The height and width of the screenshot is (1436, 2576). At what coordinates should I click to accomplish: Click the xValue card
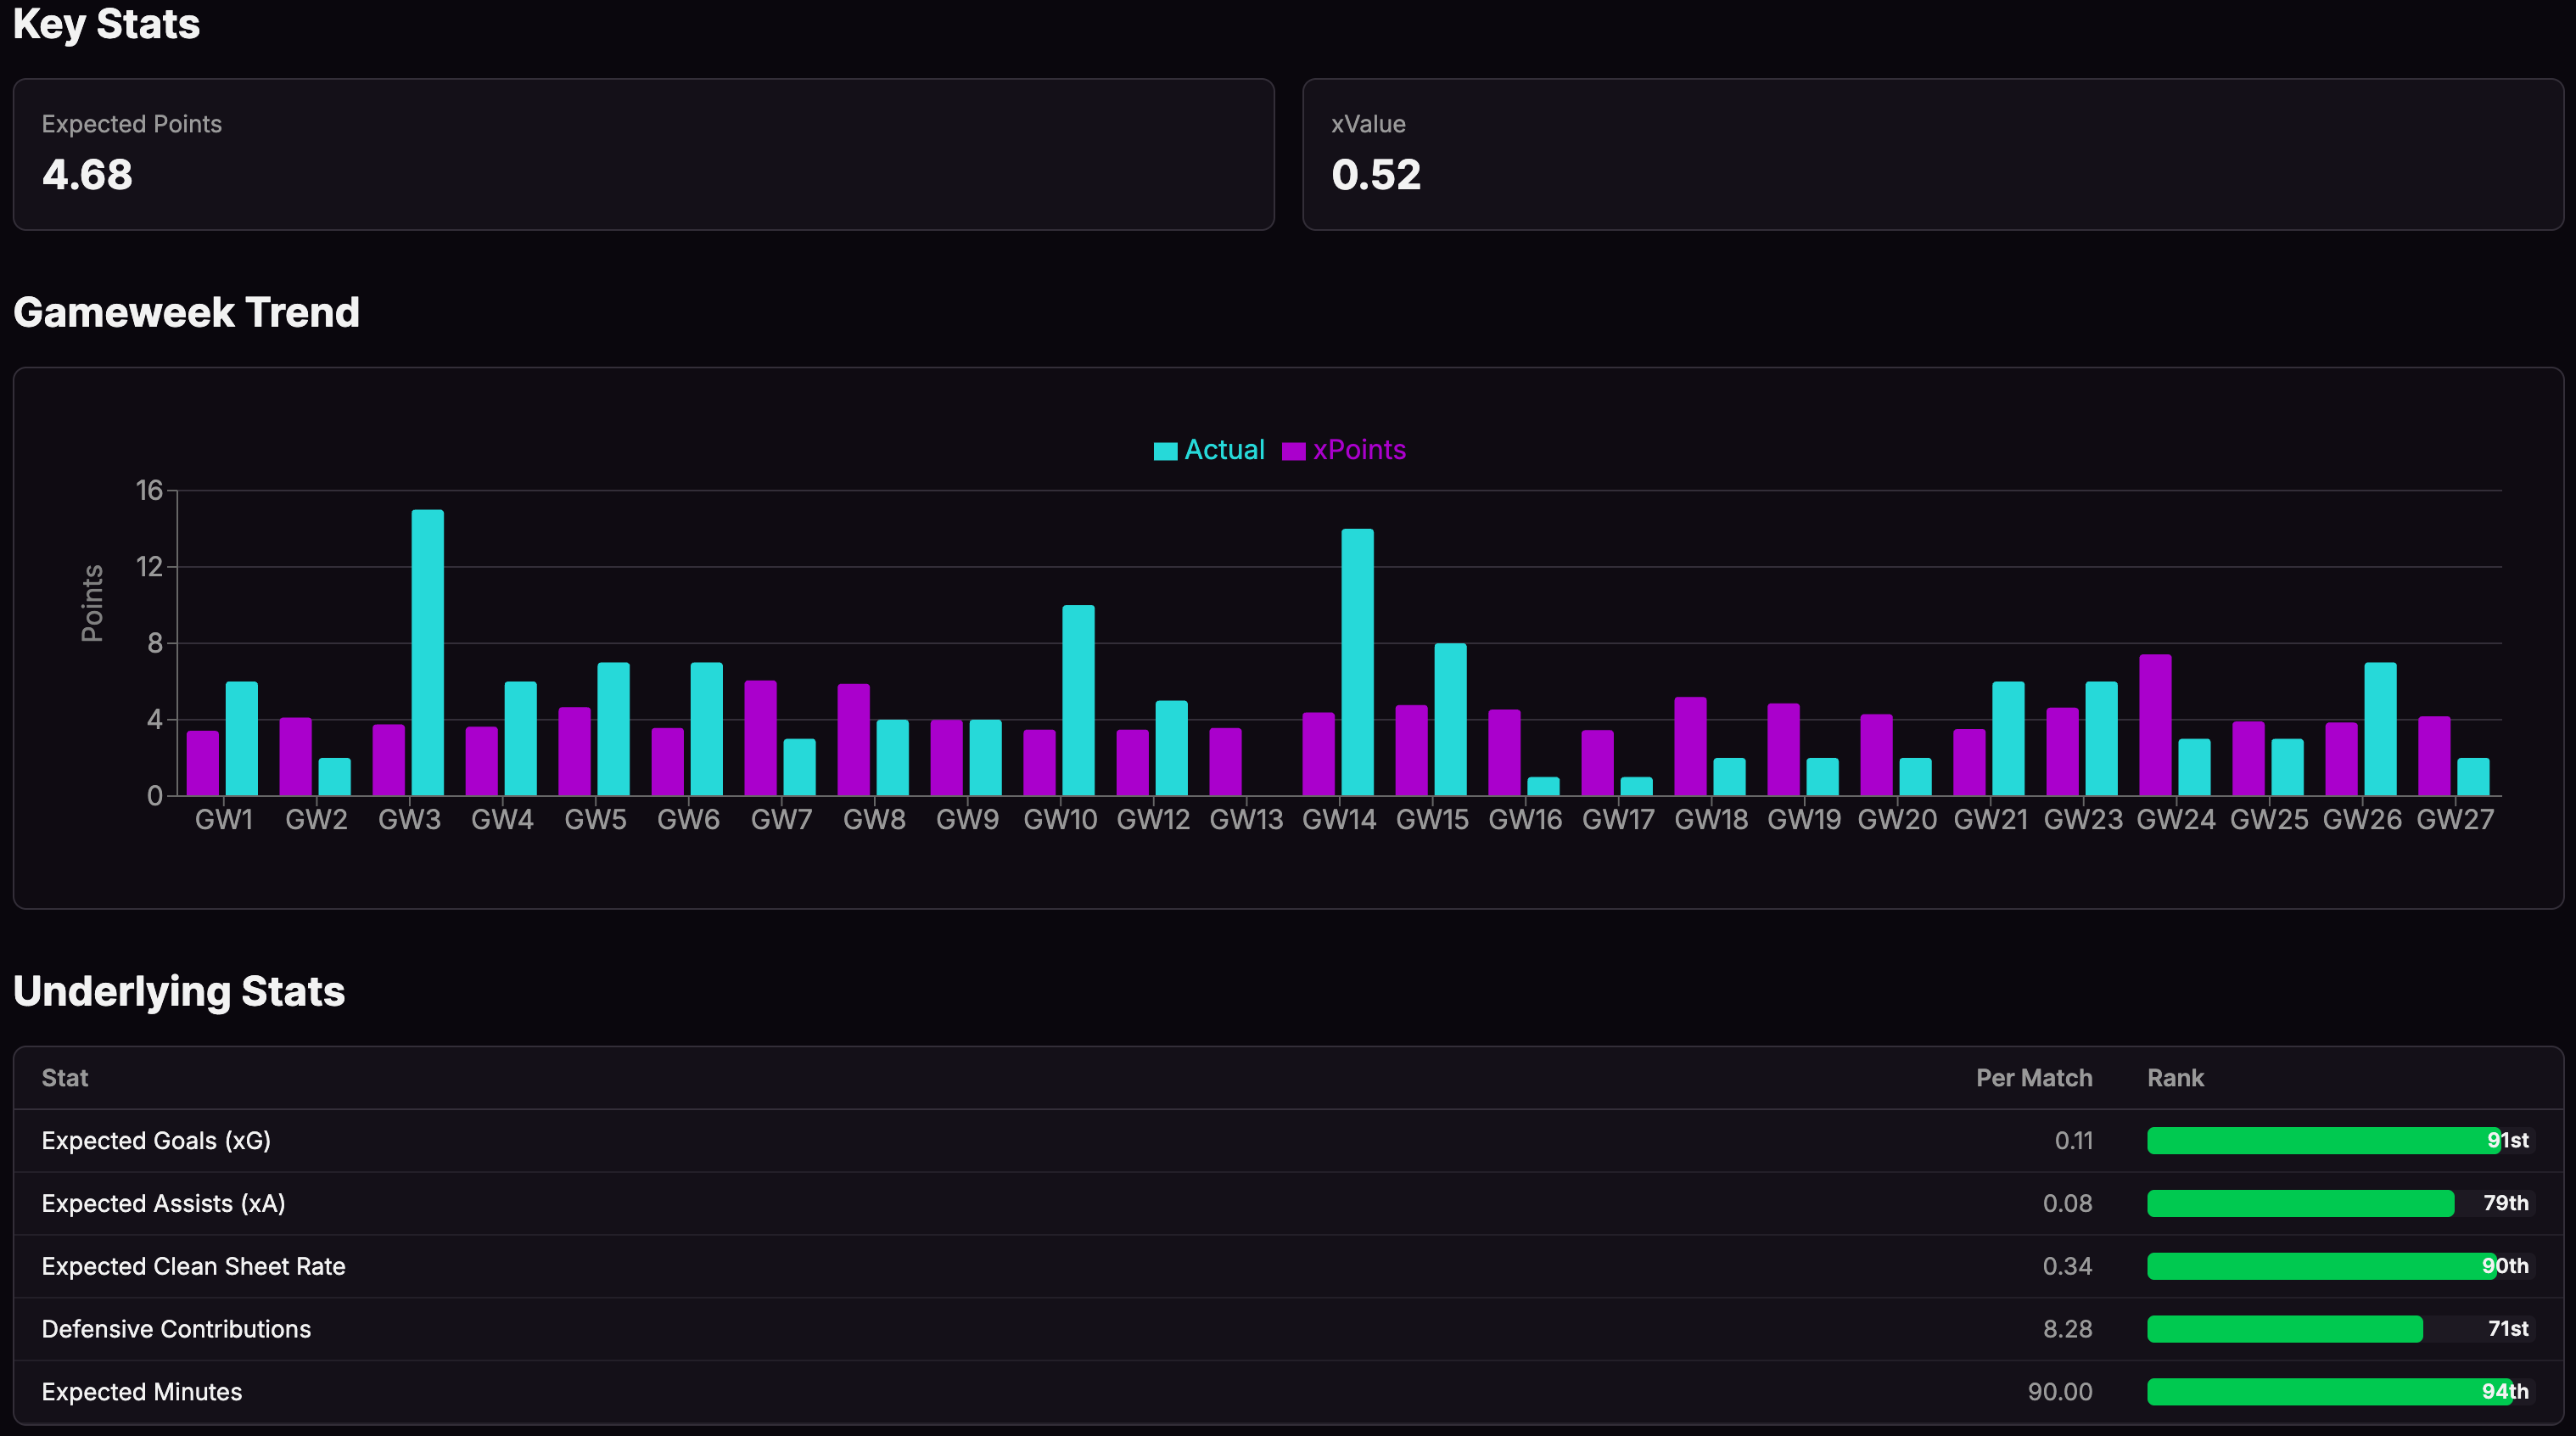click(x=1932, y=154)
